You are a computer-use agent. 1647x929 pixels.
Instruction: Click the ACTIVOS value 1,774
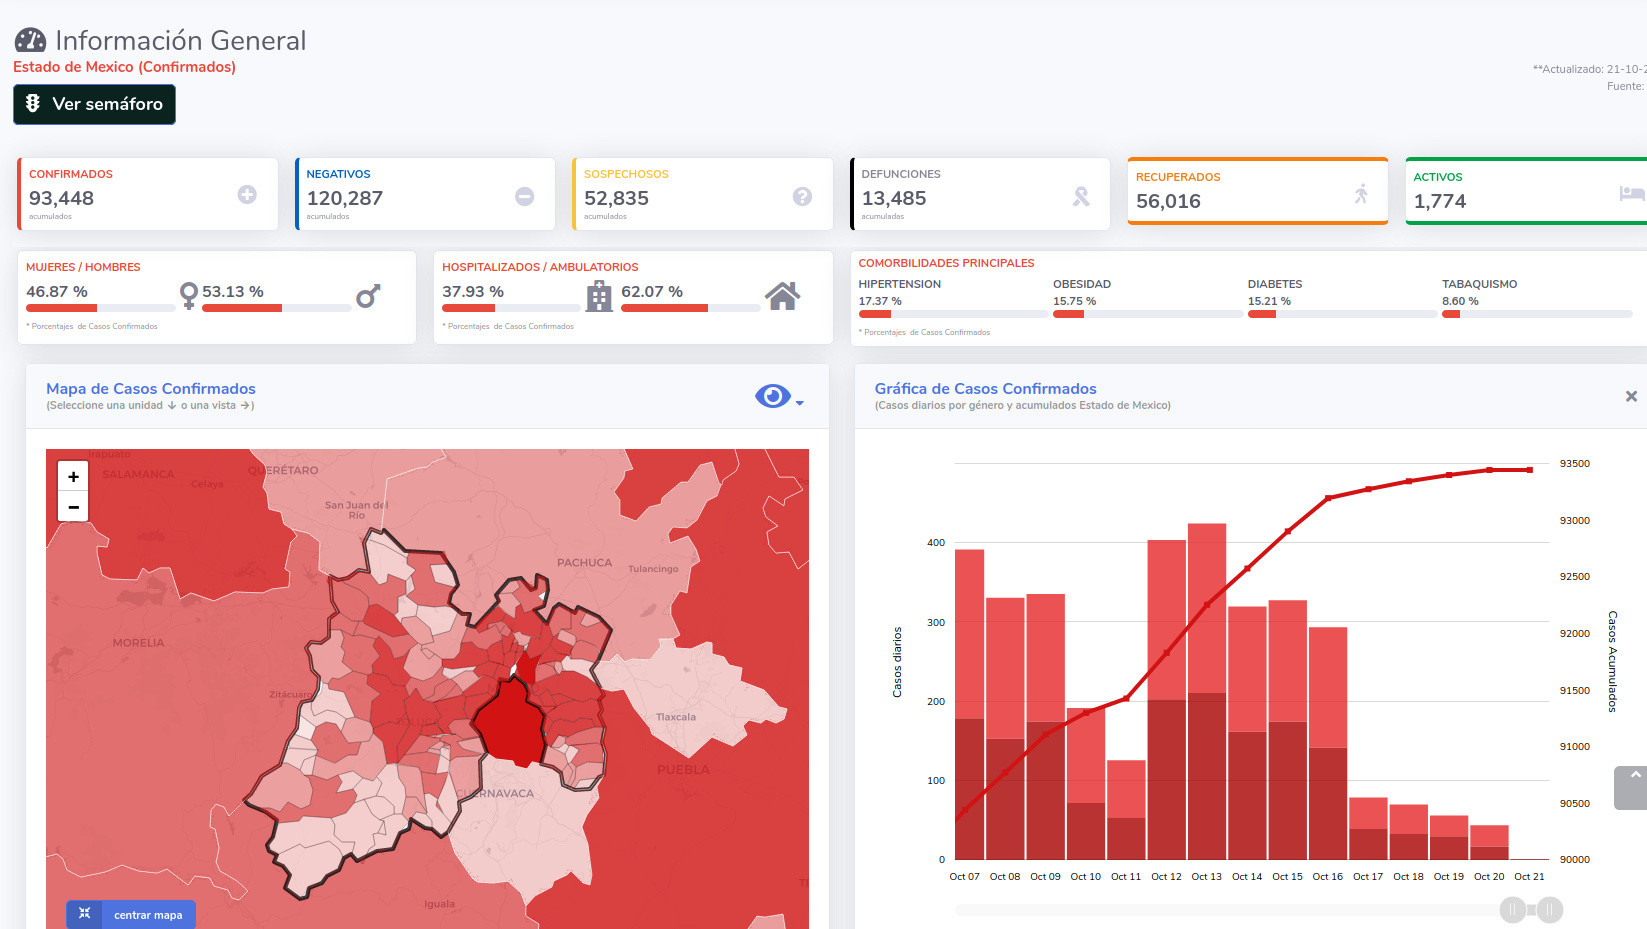tap(1440, 201)
